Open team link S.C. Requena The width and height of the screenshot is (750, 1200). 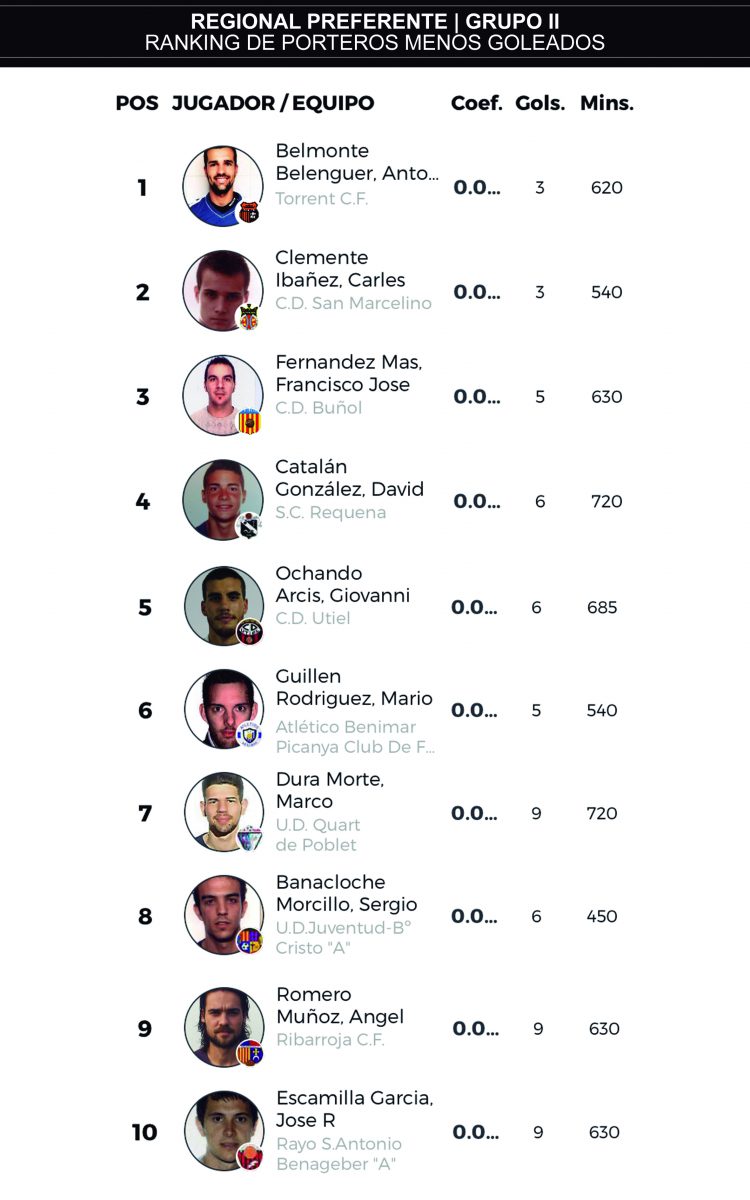pyautogui.click(x=330, y=513)
